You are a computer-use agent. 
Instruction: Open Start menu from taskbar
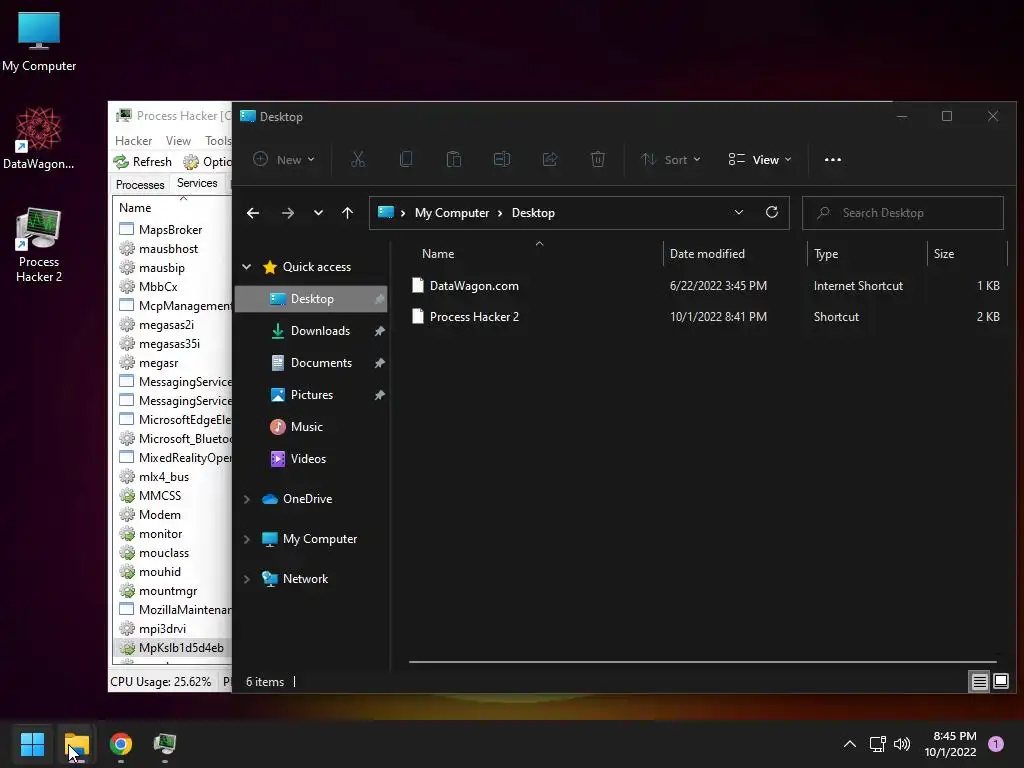pyautogui.click(x=32, y=744)
